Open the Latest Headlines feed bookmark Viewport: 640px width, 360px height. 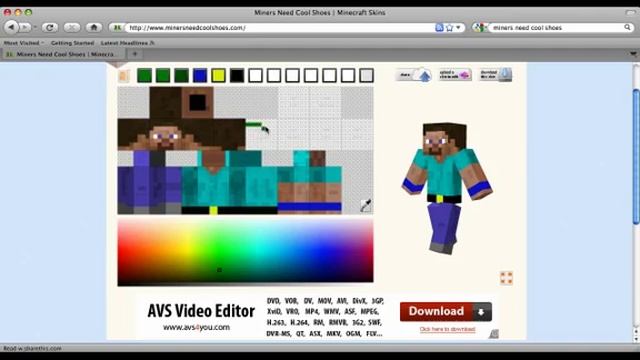click(x=127, y=42)
